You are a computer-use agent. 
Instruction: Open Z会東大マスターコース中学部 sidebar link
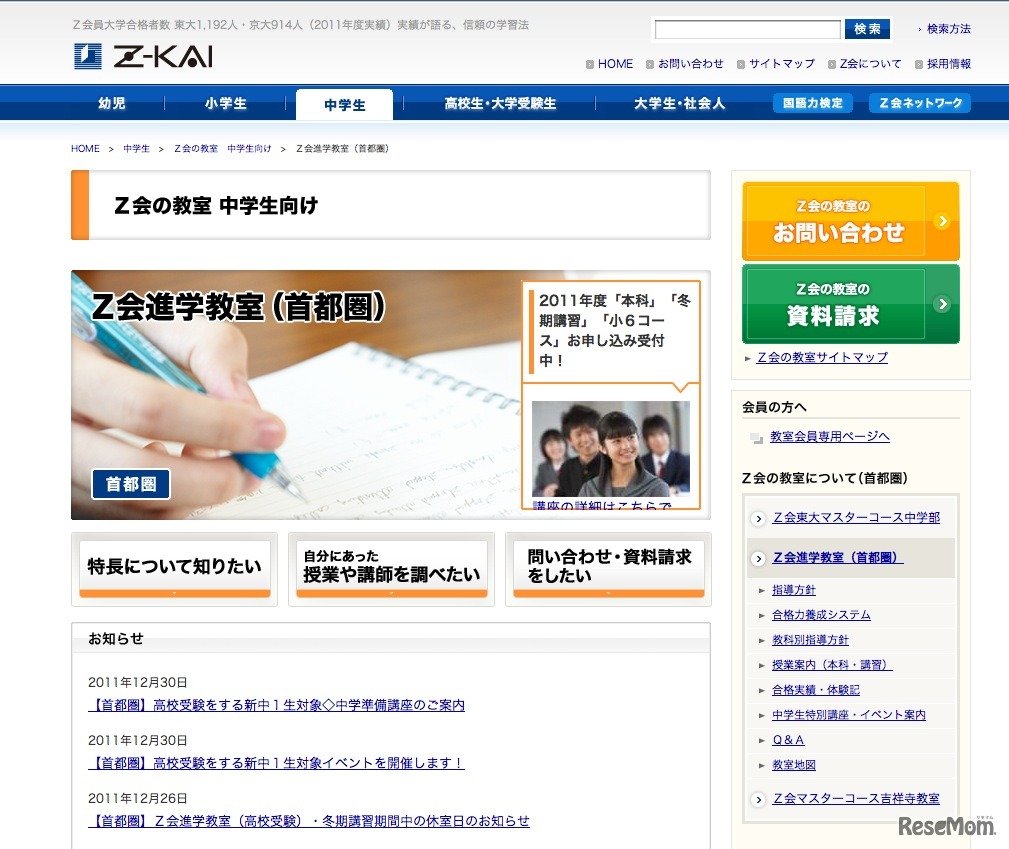pyautogui.click(x=856, y=518)
